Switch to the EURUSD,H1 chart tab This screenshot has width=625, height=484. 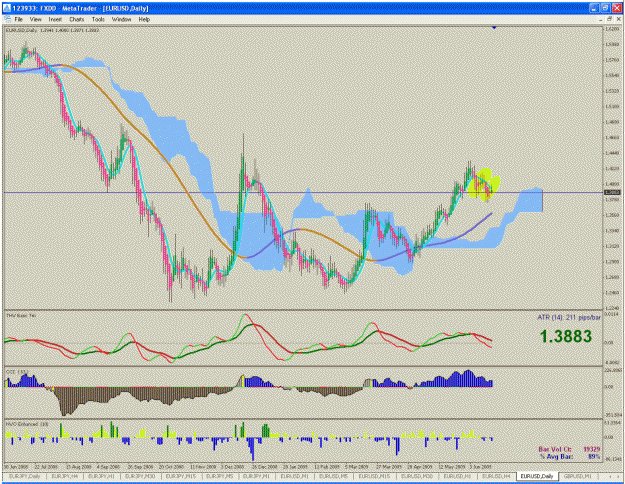pyautogui.click(x=458, y=476)
